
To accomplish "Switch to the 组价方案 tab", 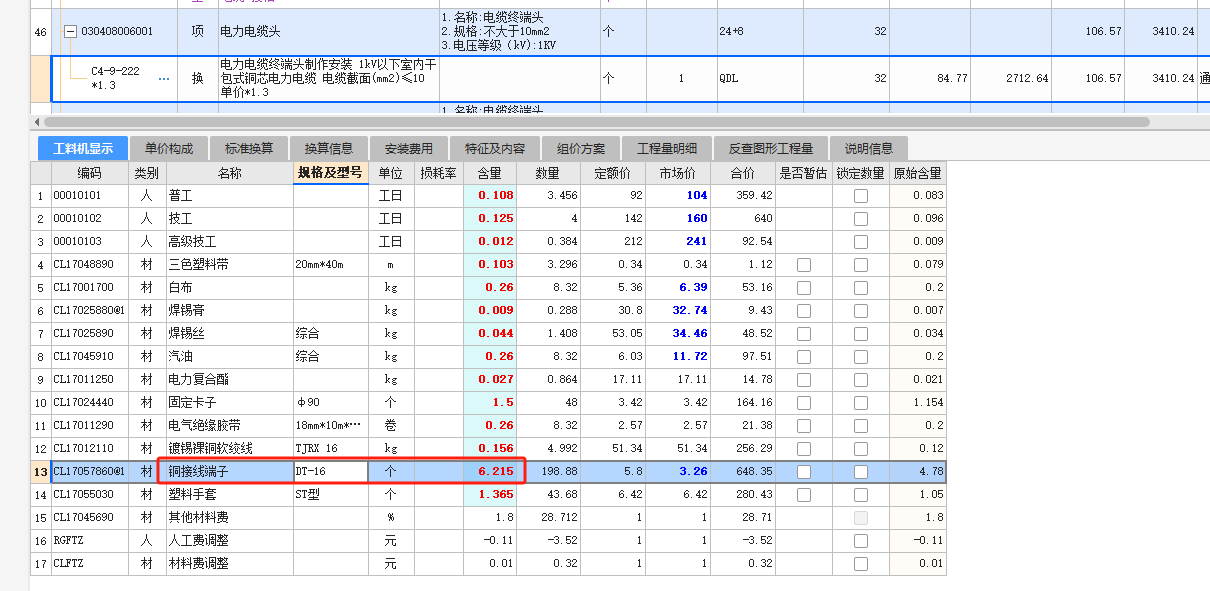I will pos(581,149).
